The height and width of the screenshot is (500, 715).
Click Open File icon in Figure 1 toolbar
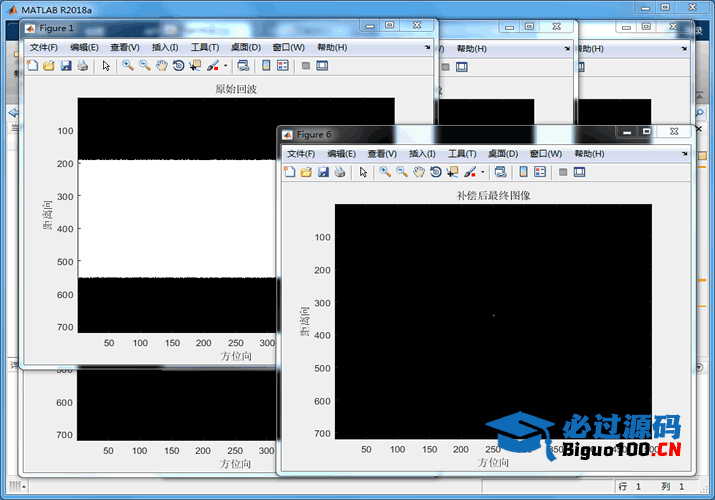(x=49, y=66)
